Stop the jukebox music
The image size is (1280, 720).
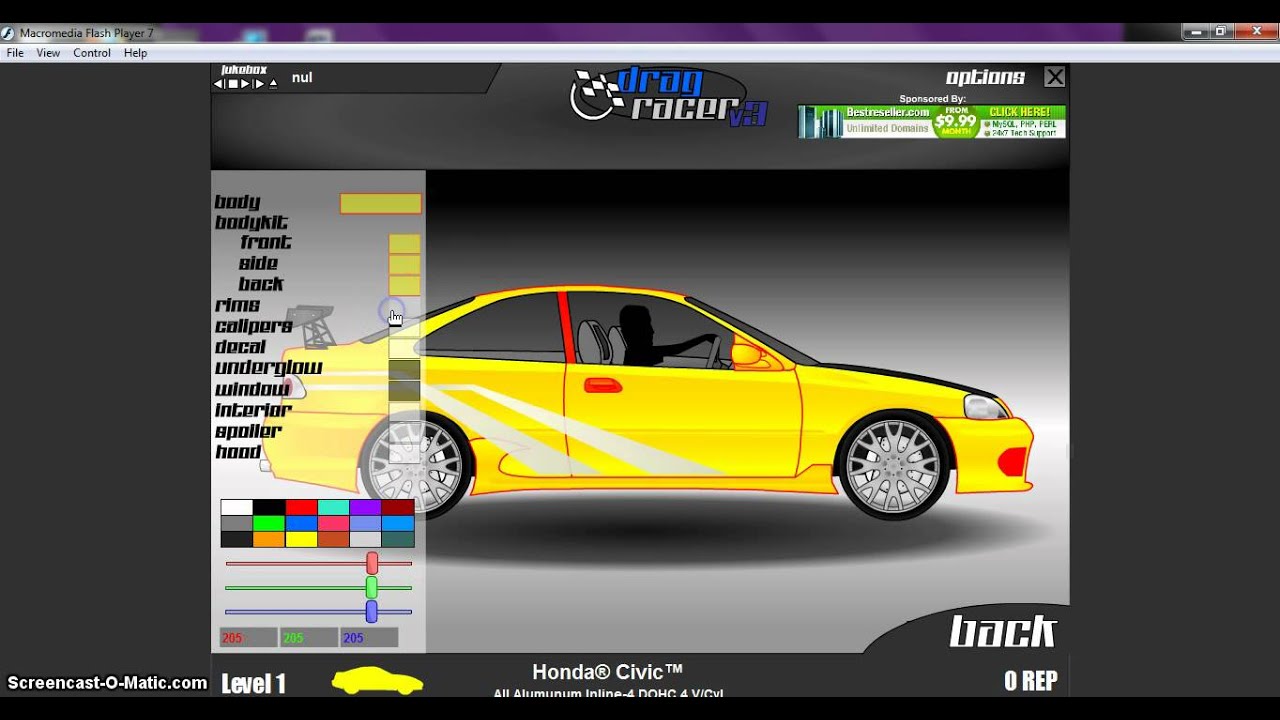click(x=232, y=84)
